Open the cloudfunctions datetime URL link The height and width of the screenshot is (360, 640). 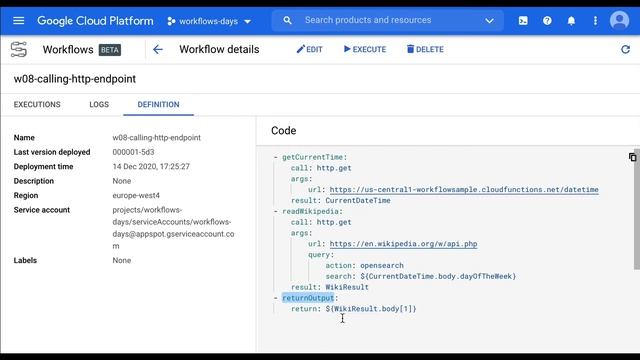click(x=464, y=189)
